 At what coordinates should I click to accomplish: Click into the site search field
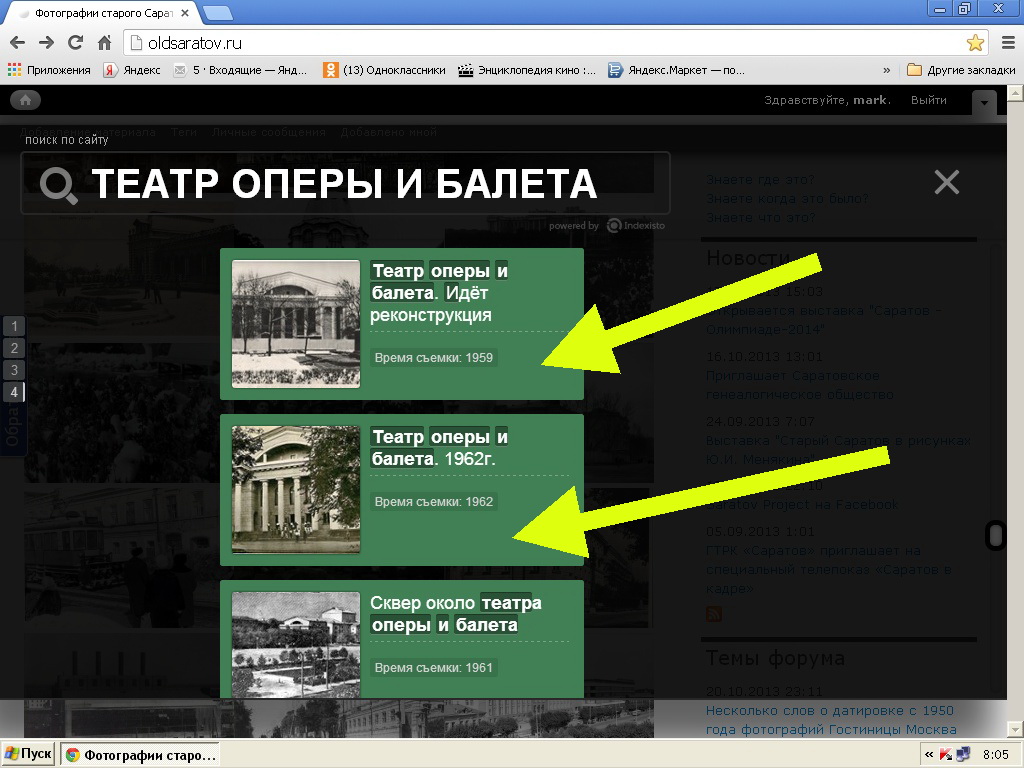(345, 184)
